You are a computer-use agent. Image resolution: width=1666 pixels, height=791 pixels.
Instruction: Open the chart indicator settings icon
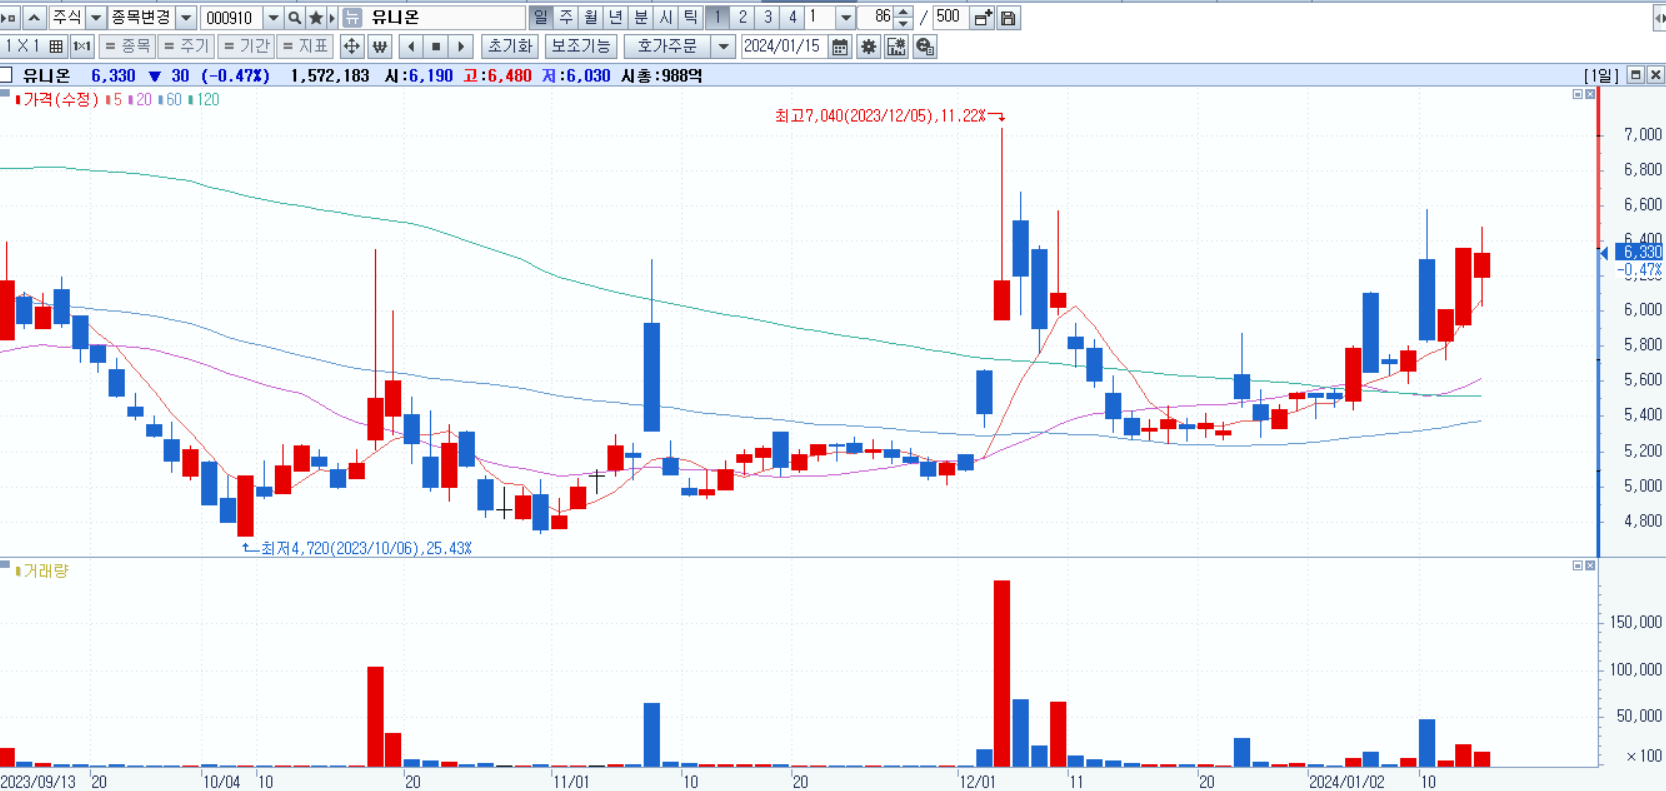pyautogui.click(x=896, y=46)
